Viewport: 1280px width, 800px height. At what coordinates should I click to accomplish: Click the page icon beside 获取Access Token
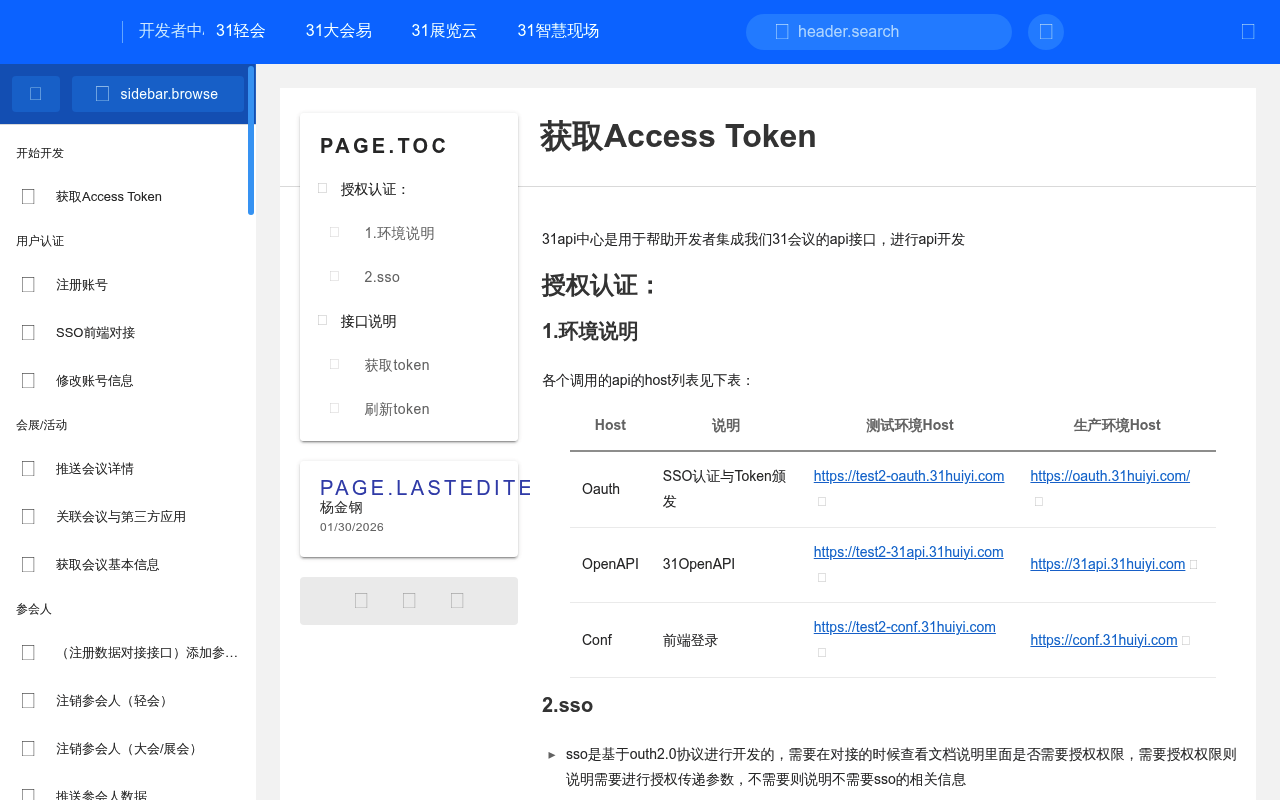[28, 197]
